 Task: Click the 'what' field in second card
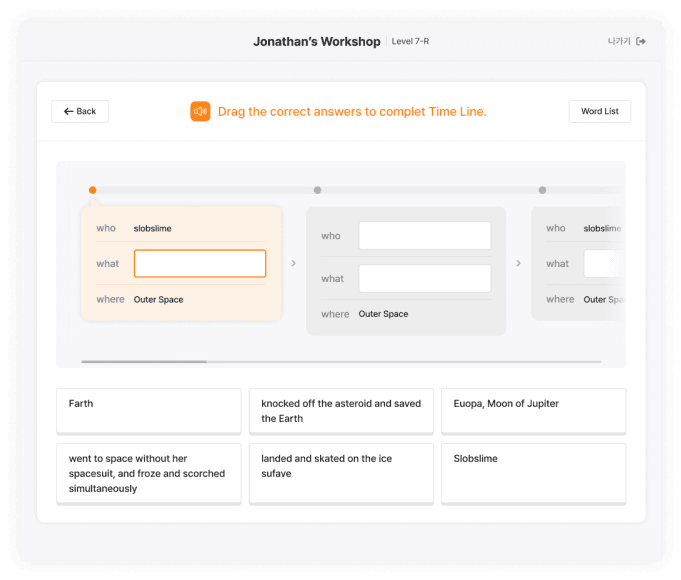click(x=424, y=278)
